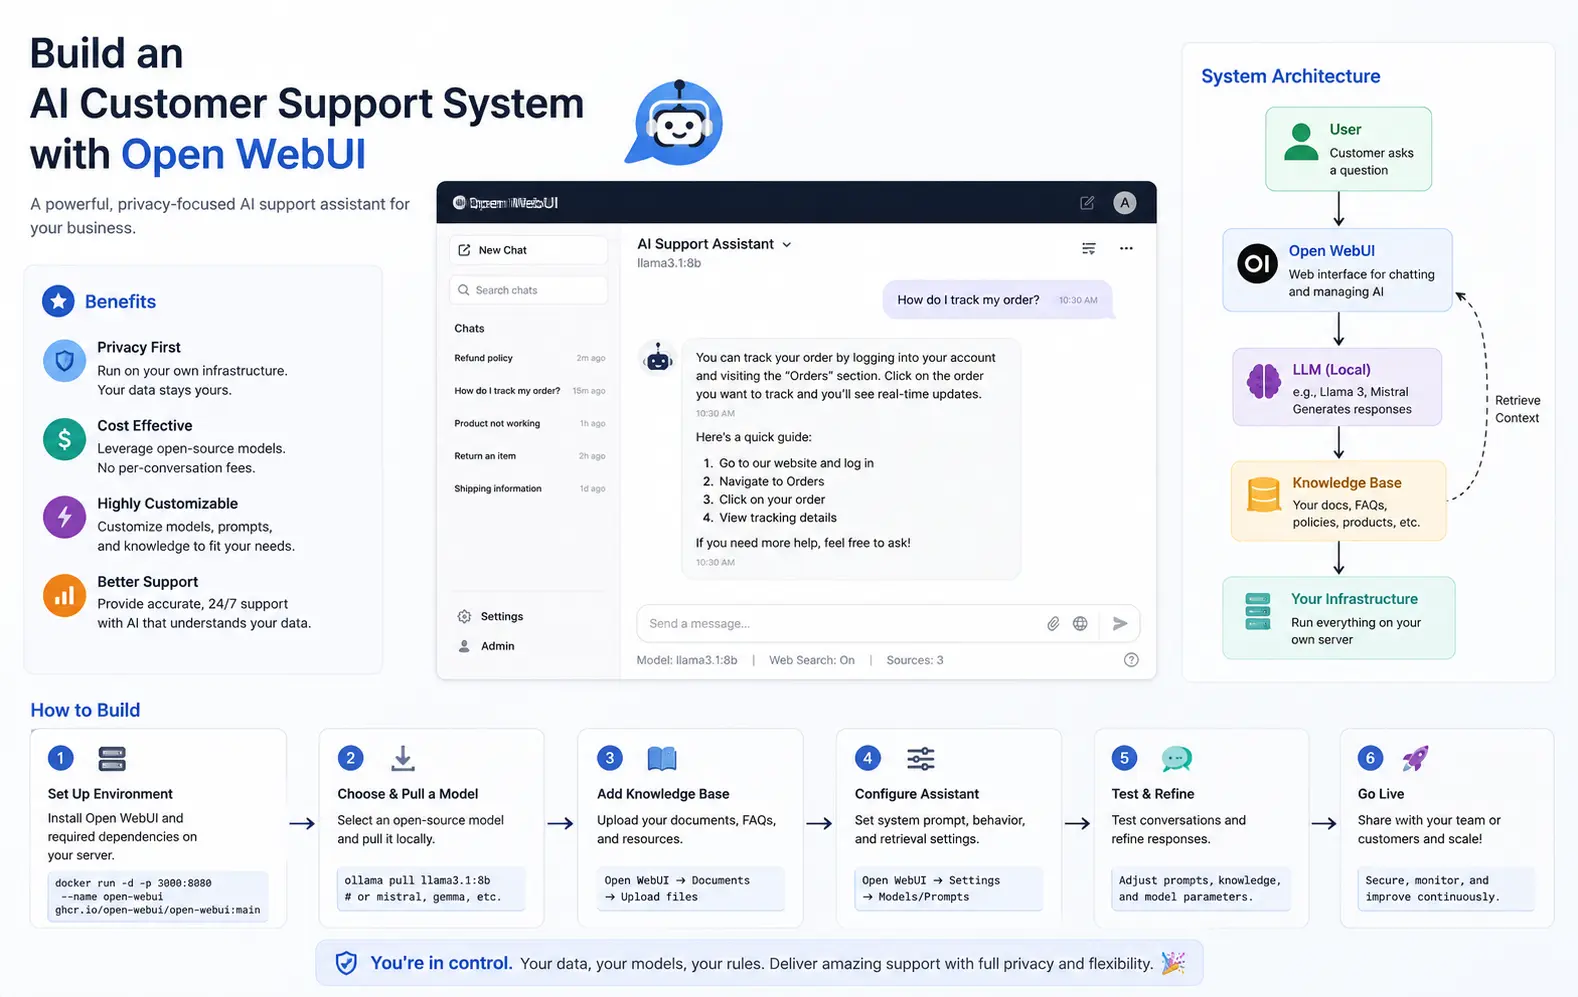The height and width of the screenshot is (997, 1578).
Task: Click the shield check icon in bottom banner
Action: click(x=346, y=963)
